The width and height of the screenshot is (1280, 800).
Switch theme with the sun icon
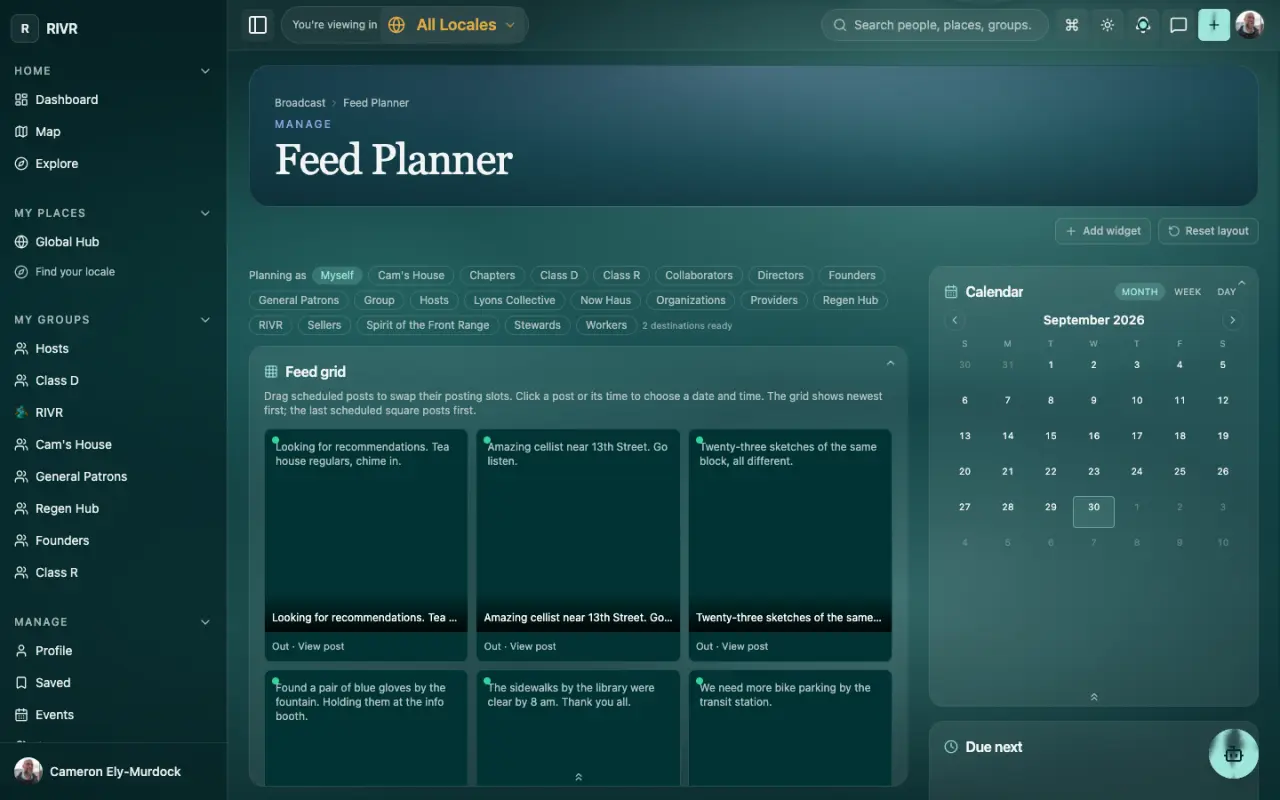click(x=1107, y=25)
